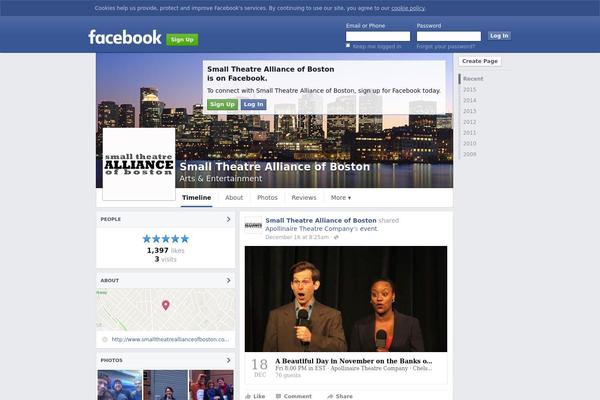Open the event photo with two actors
The width and height of the screenshot is (600, 400).
click(346, 299)
